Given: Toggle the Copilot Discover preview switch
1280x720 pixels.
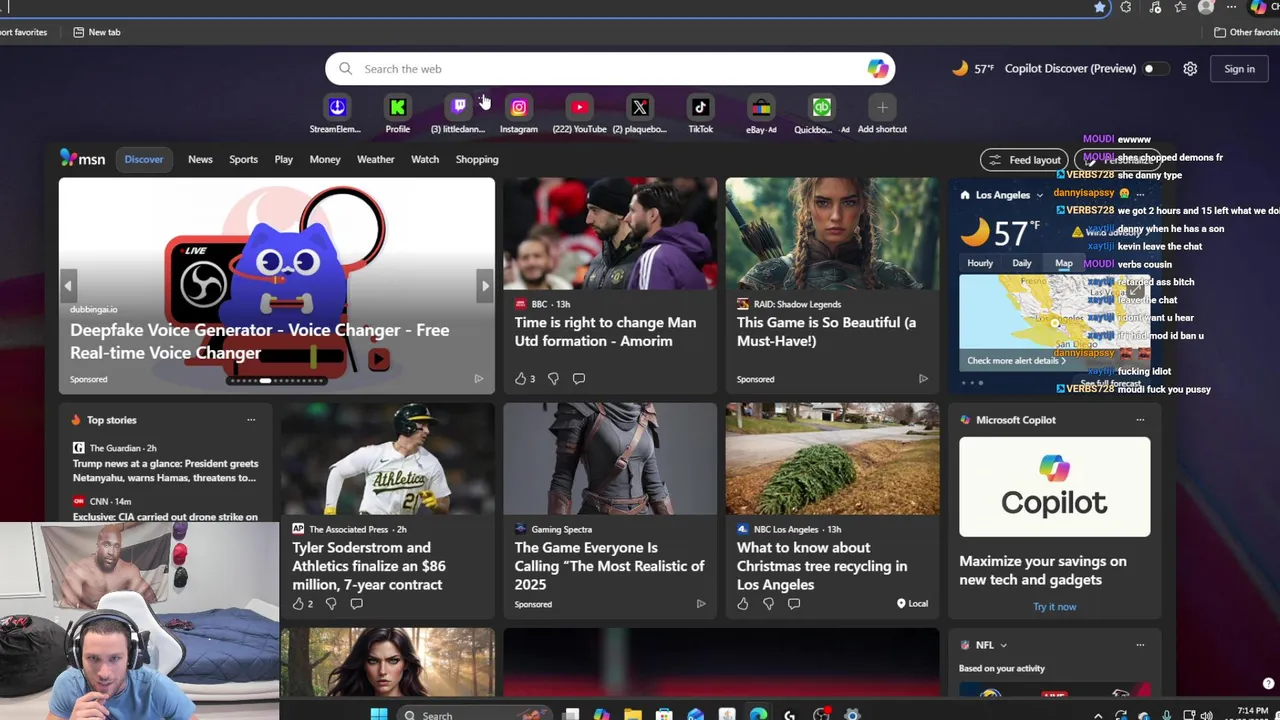Looking at the screenshot, I should pos(1154,69).
